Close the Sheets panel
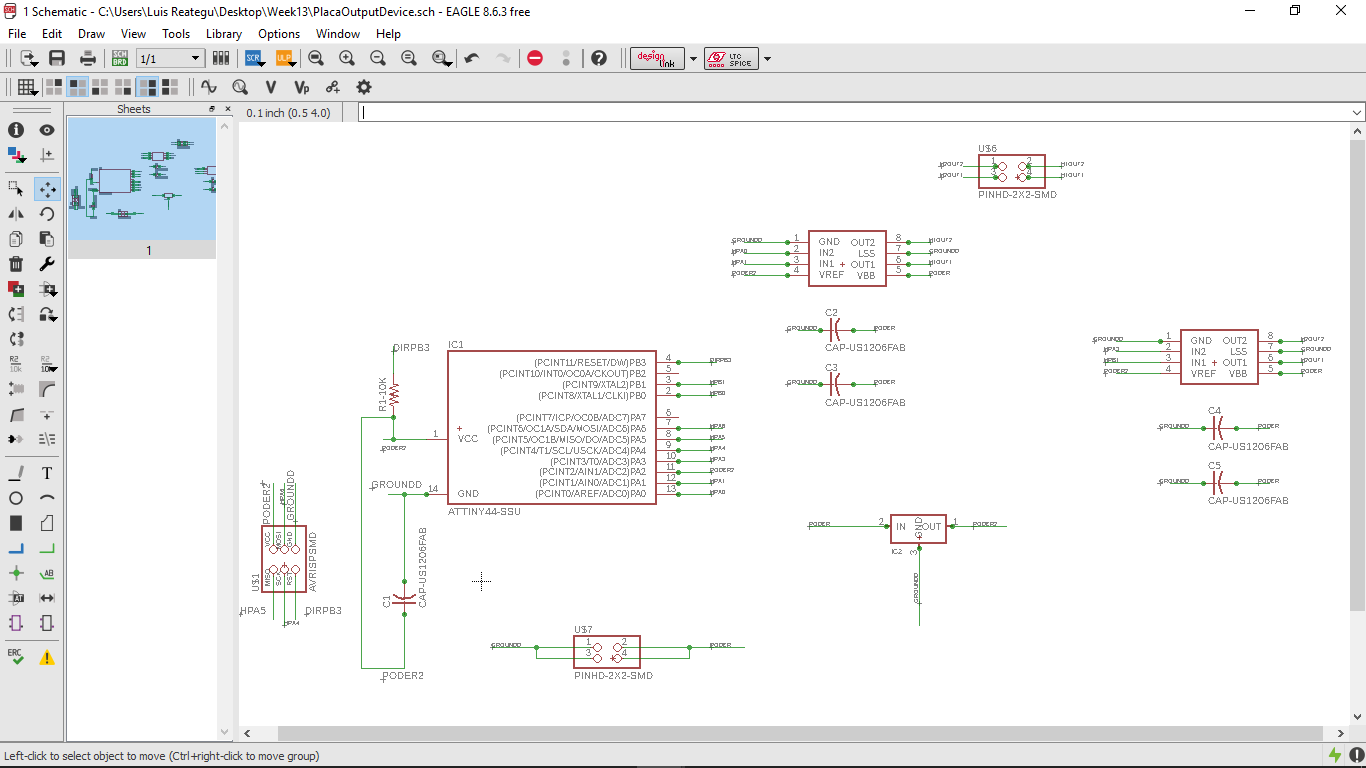Image resolution: width=1366 pixels, height=768 pixels. [226, 109]
